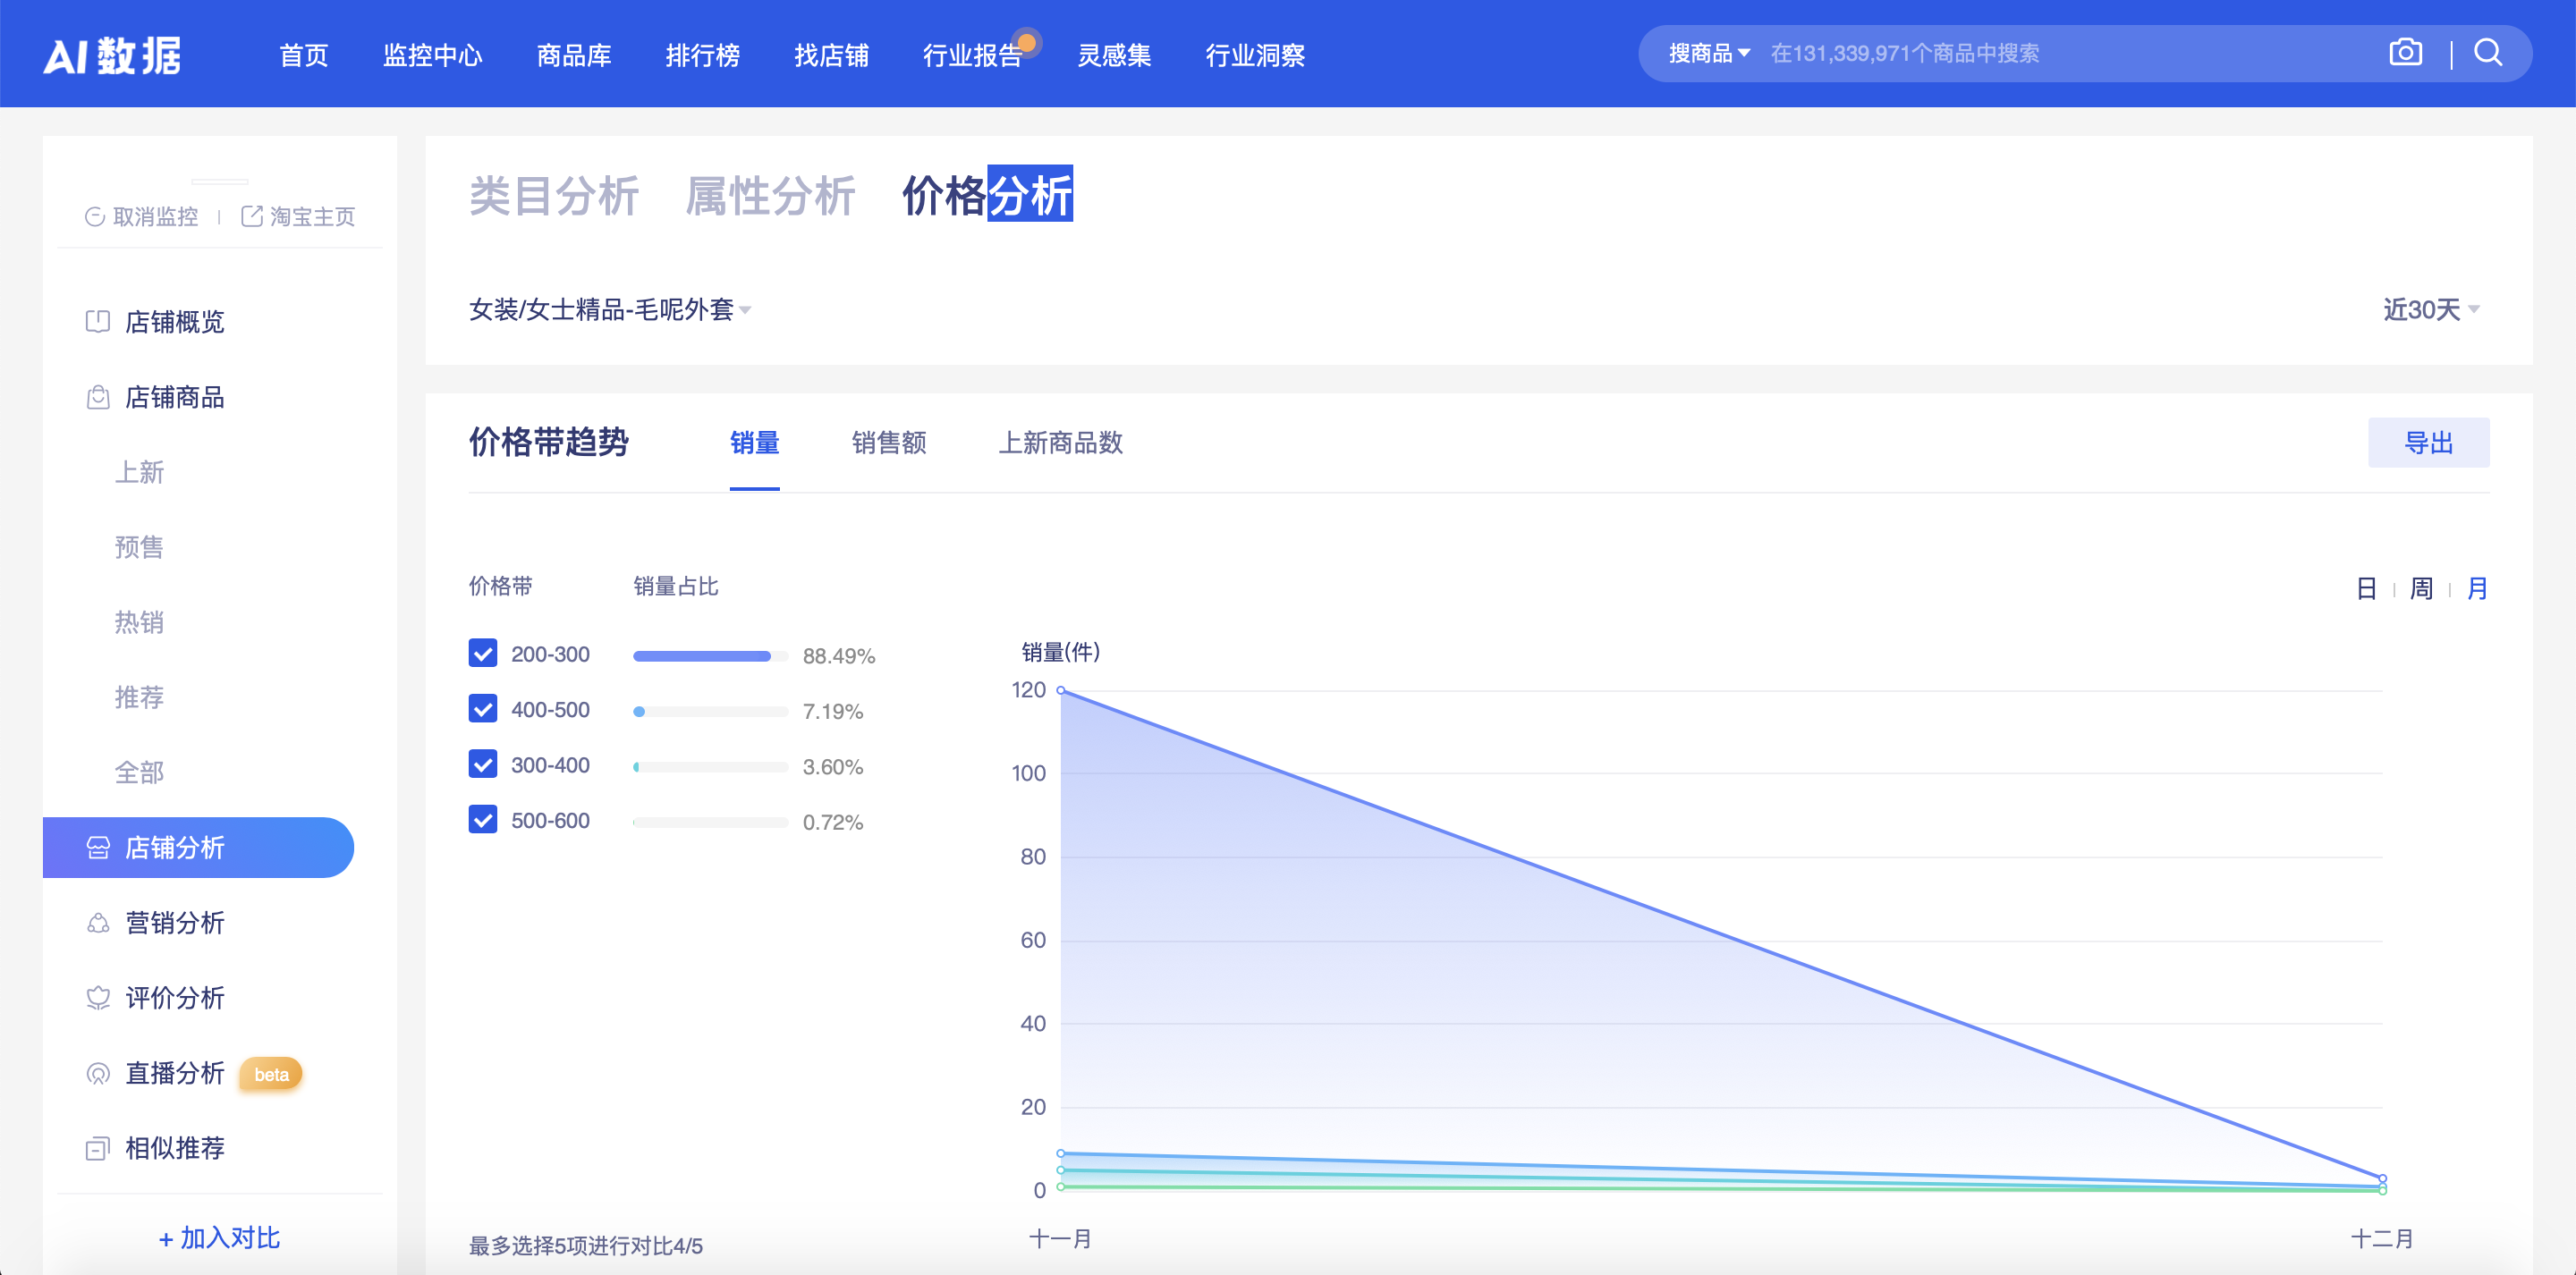This screenshot has height=1275, width=2576.
Task: Disable the 500-600 price band checkbox
Action: (x=483, y=818)
